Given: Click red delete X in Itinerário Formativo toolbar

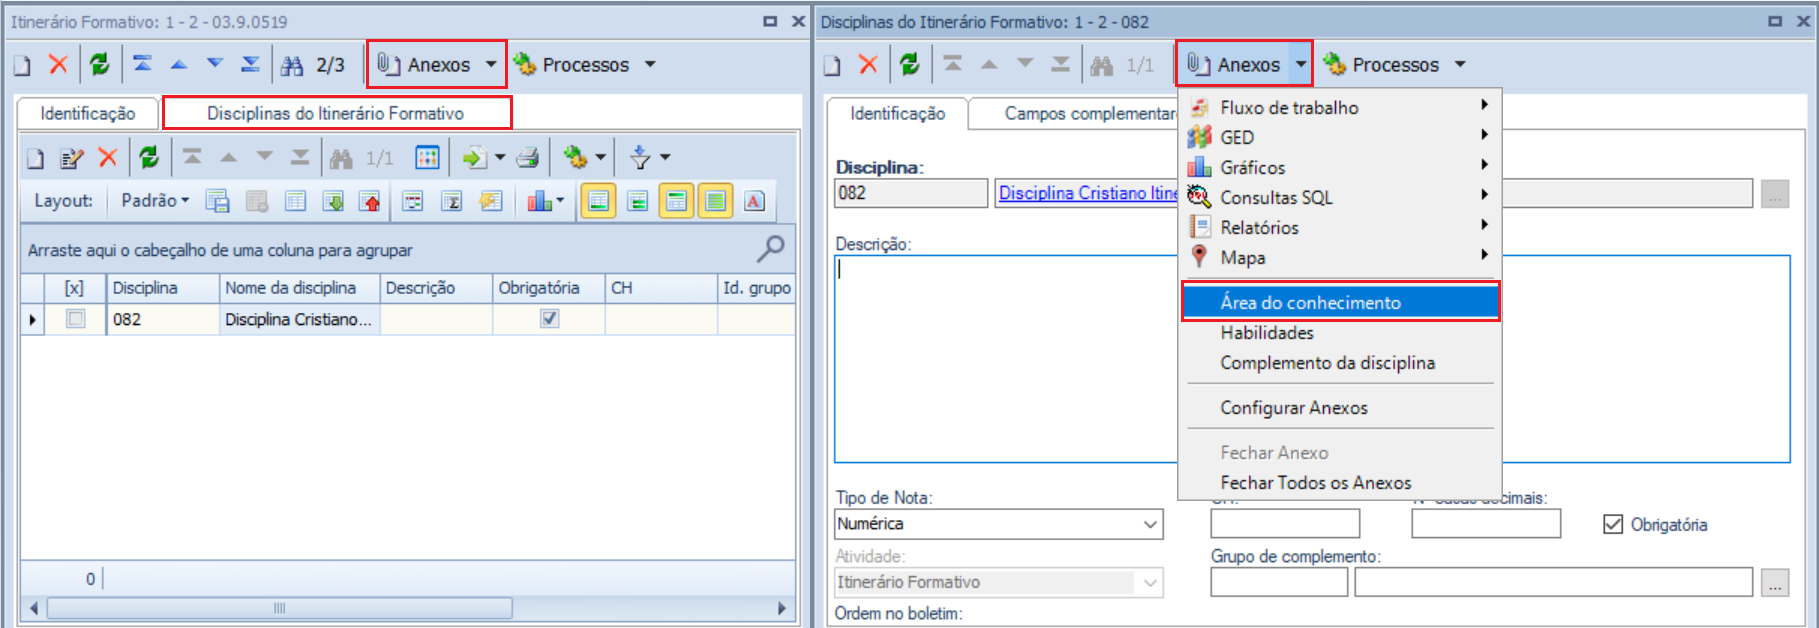Looking at the screenshot, I should click(58, 65).
